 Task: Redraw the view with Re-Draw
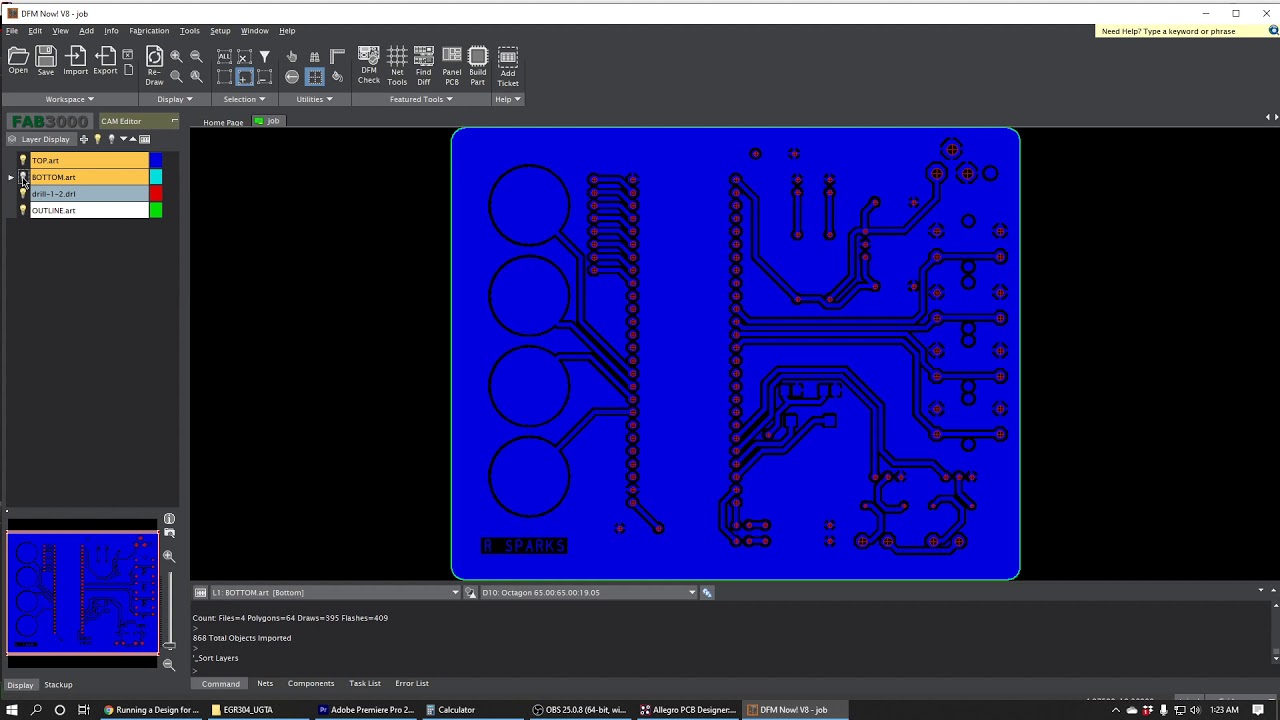[154, 66]
